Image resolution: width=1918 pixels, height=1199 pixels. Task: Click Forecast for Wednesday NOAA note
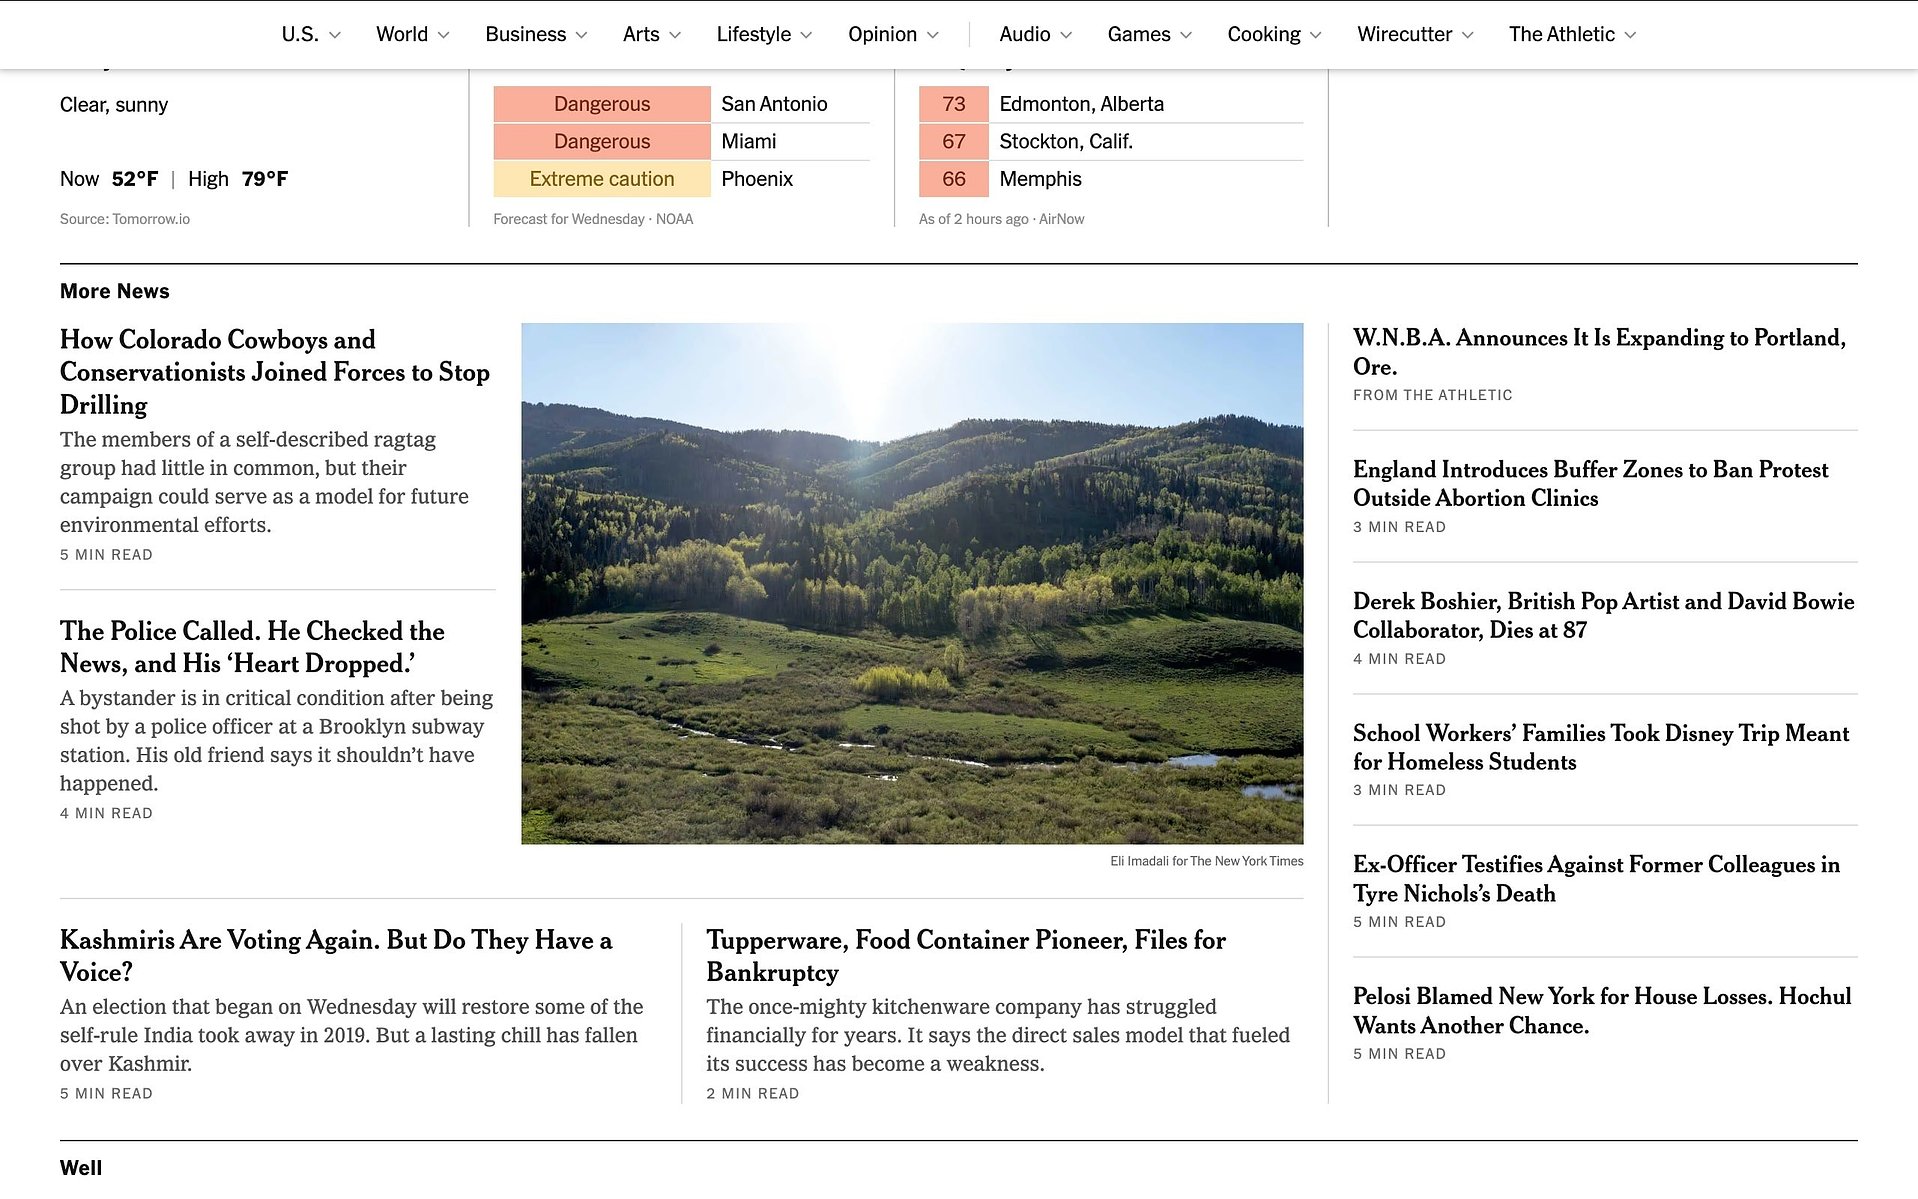pos(593,219)
